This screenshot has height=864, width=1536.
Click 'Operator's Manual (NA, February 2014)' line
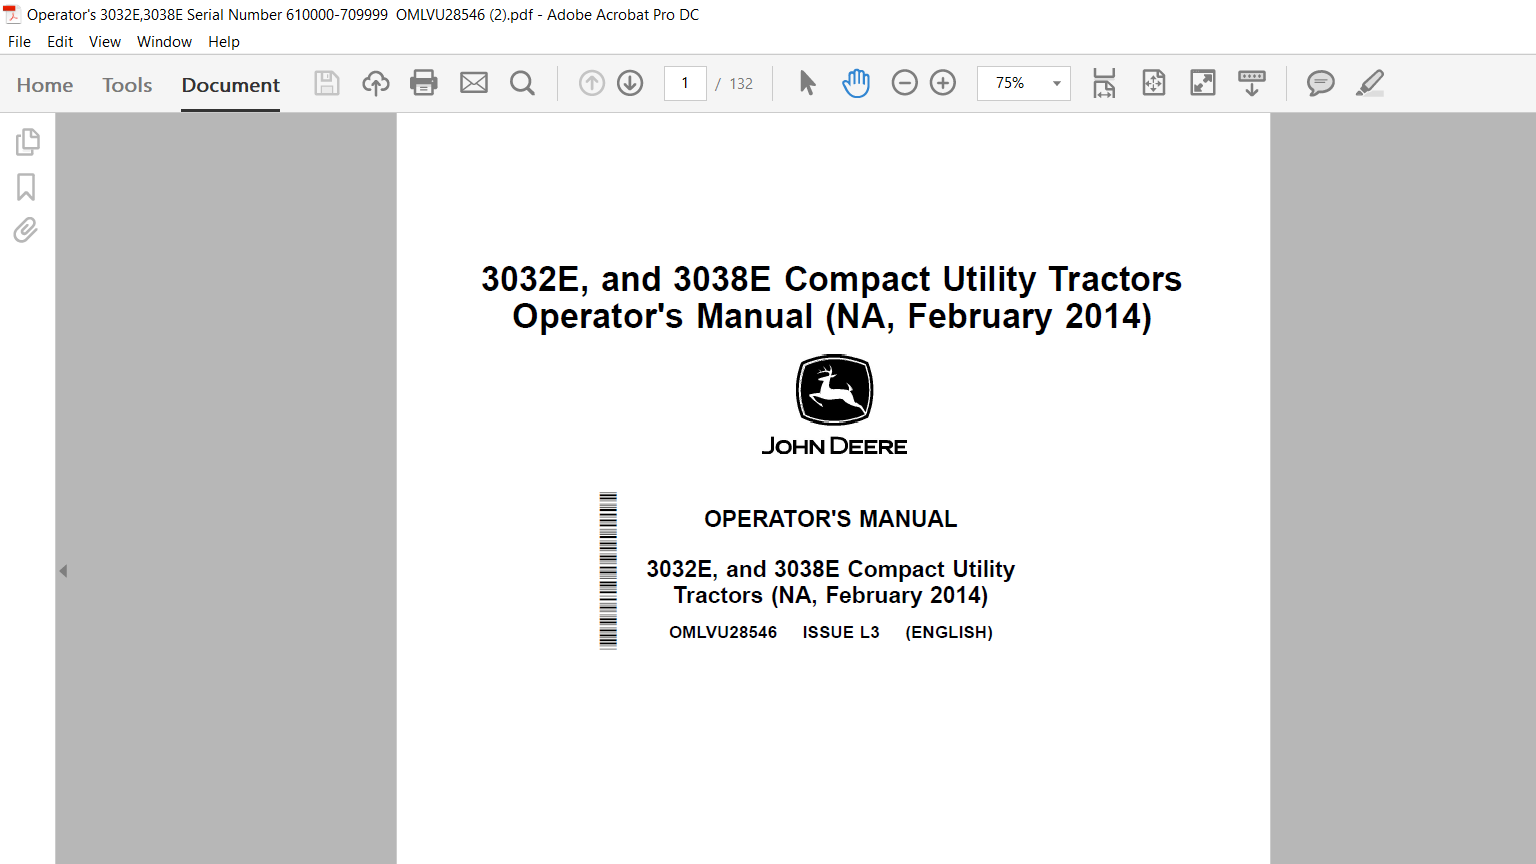click(832, 316)
